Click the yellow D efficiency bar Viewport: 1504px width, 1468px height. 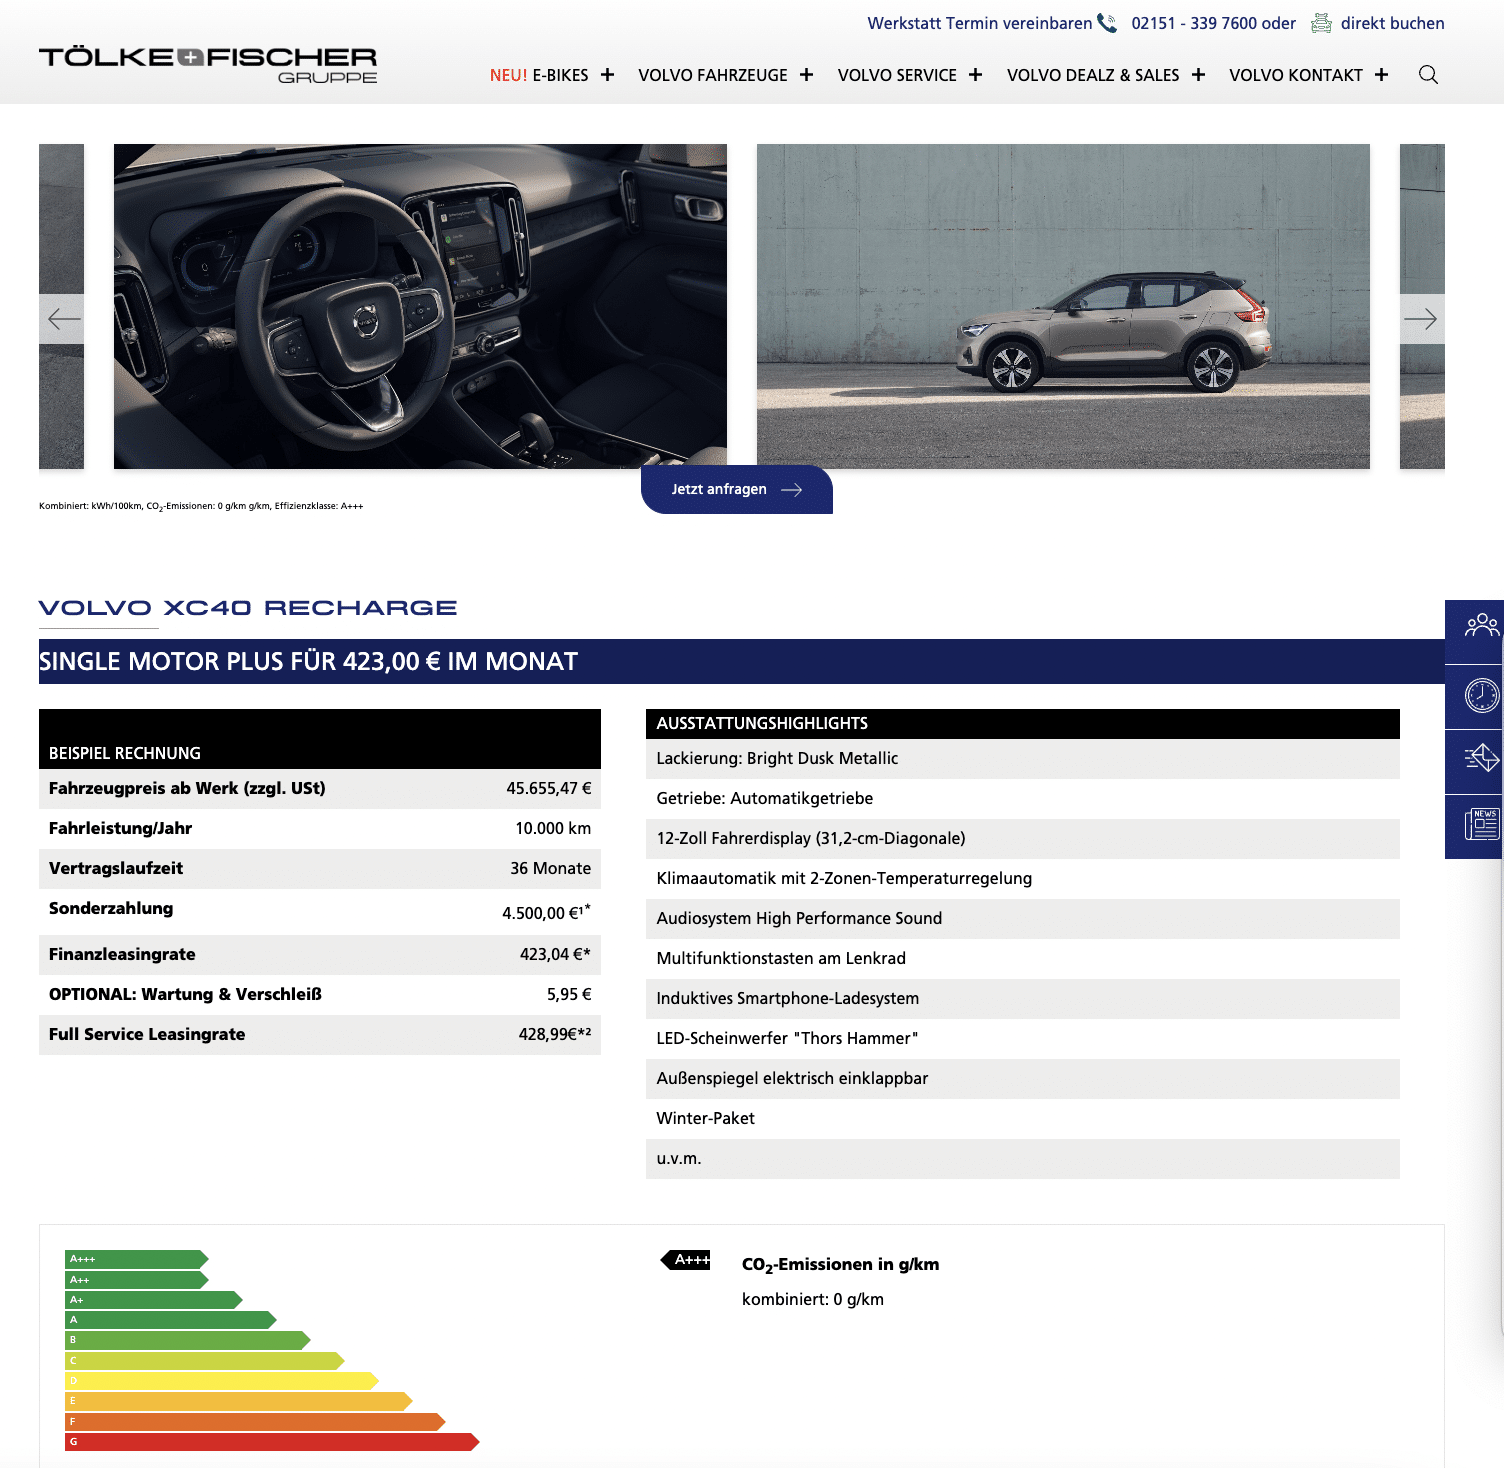(x=222, y=1381)
